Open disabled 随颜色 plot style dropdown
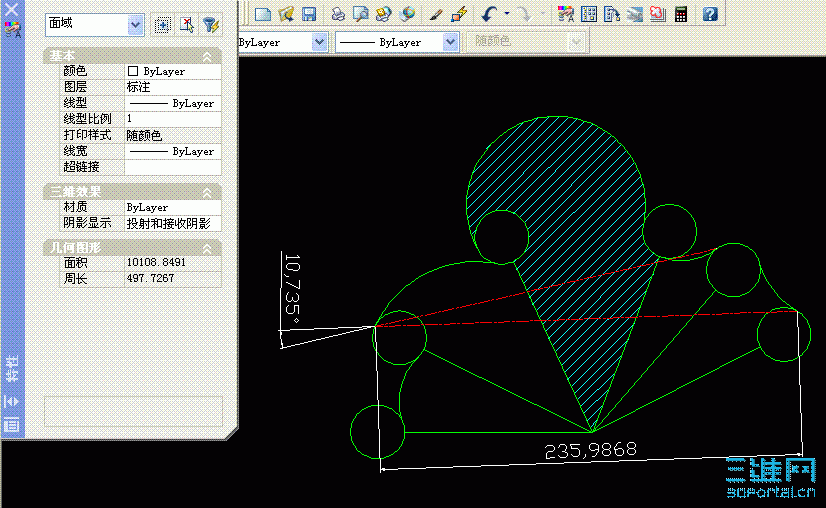The width and height of the screenshot is (826, 508). coord(577,42)
